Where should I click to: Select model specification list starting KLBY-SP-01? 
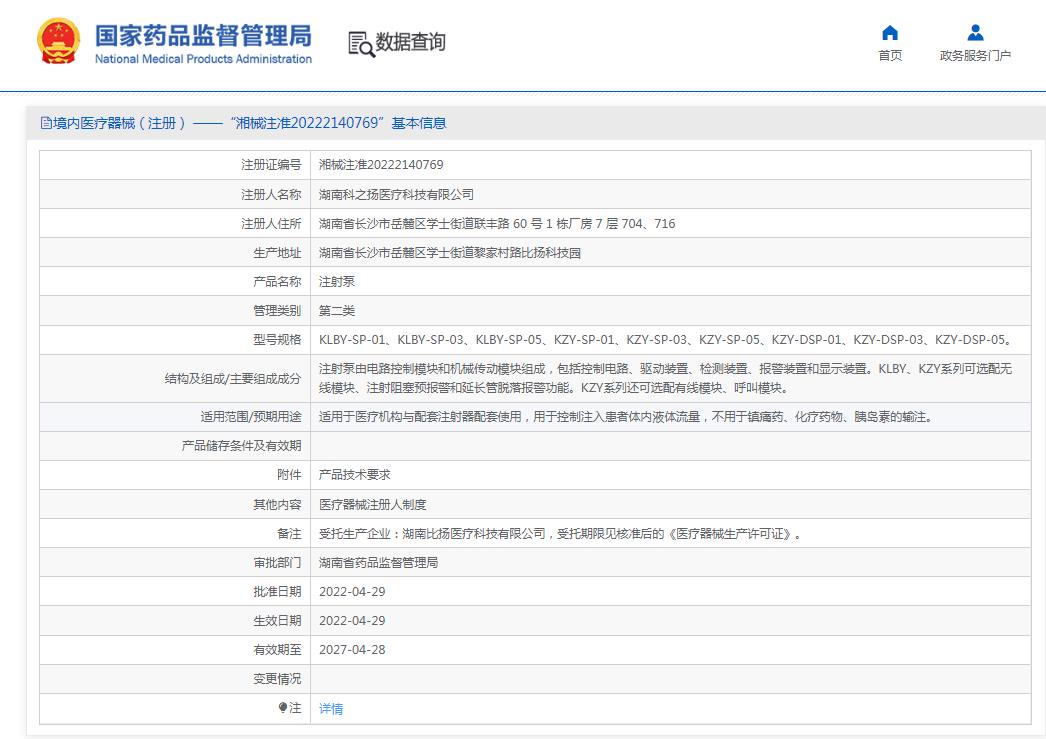pyautogui.click(x=667, y=339)
